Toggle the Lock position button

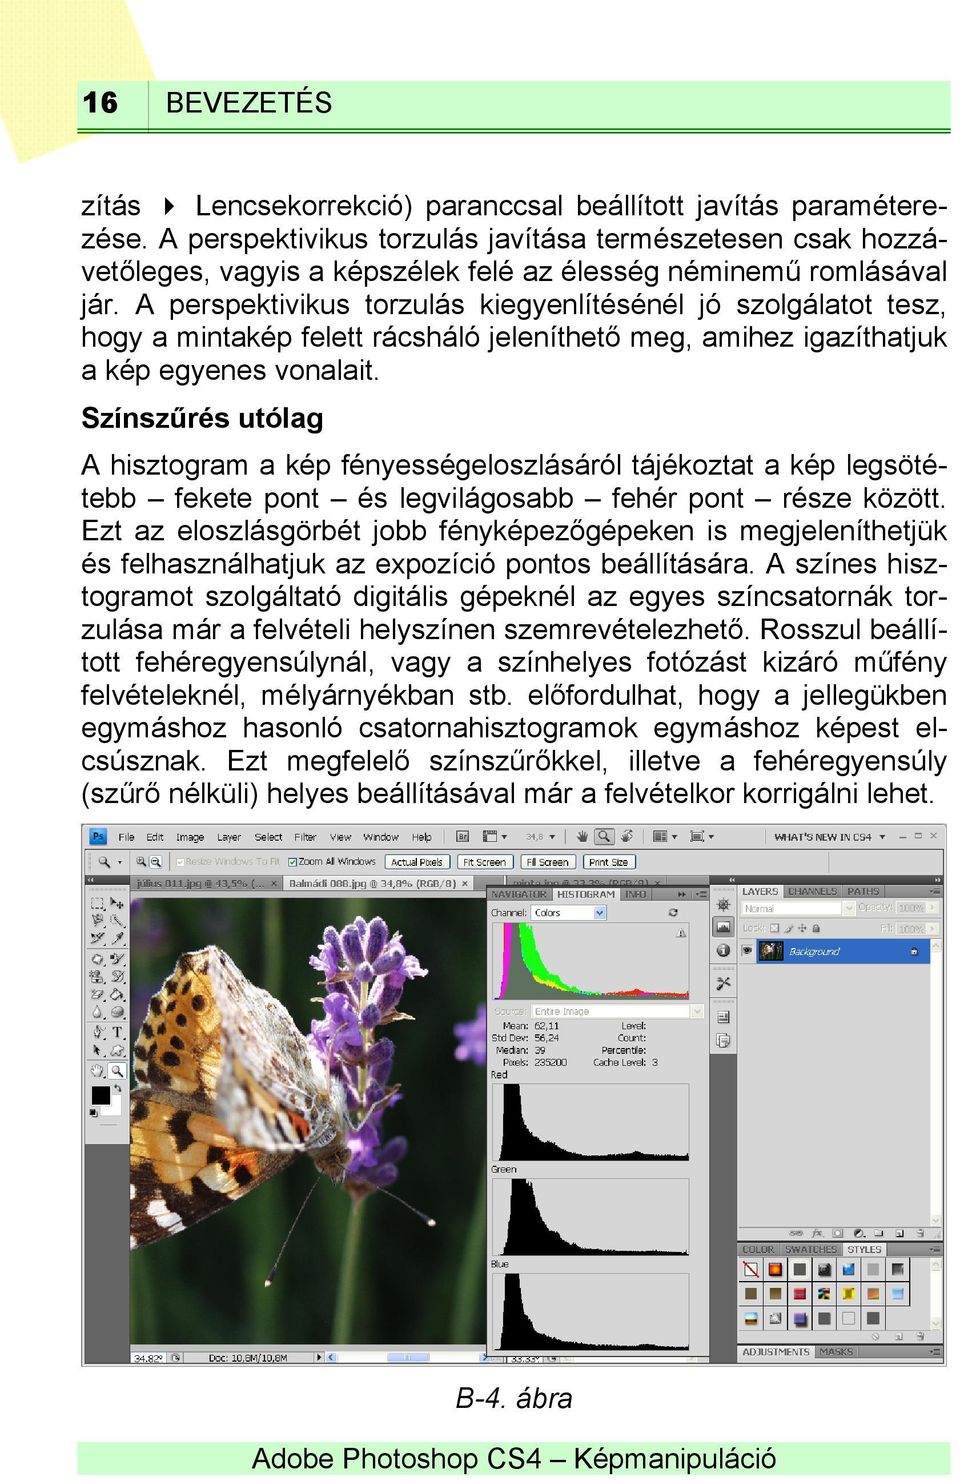pyautogui.click(x=802, y=929)
